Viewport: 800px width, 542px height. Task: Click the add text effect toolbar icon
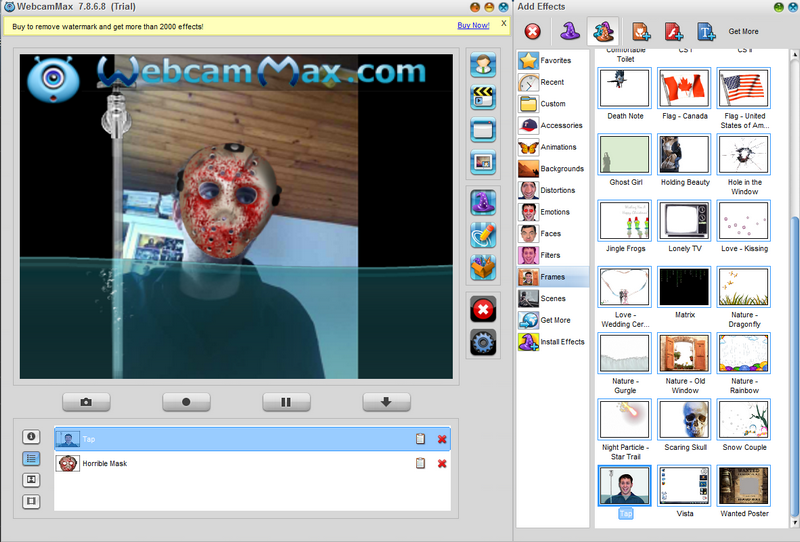point(706,32)
